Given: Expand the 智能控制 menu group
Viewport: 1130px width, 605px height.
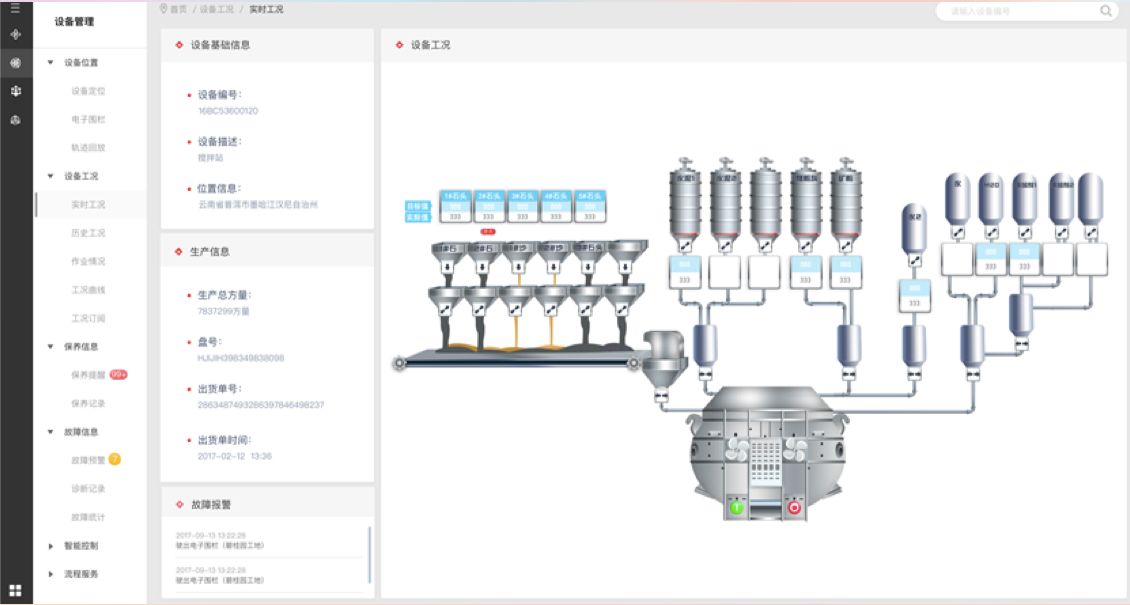Looking at the screenshot, I should [x=51, y=546].
